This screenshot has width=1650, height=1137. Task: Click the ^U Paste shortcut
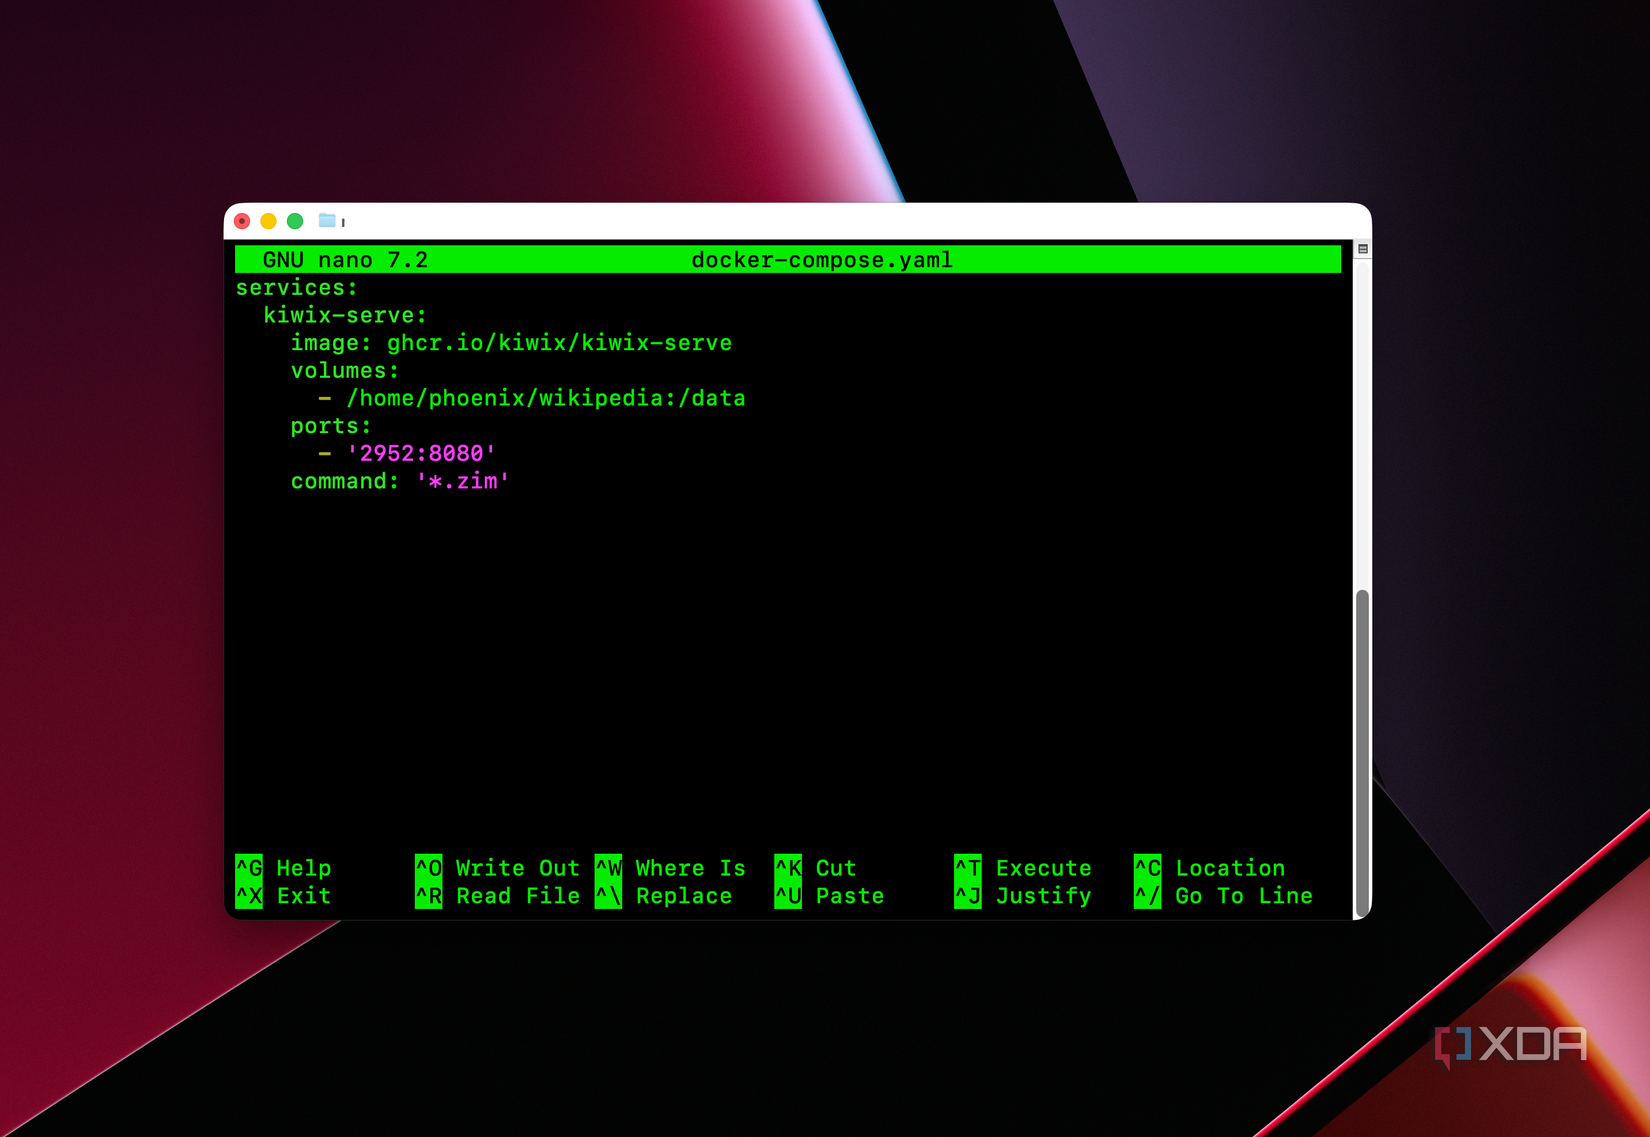(830, 896)
